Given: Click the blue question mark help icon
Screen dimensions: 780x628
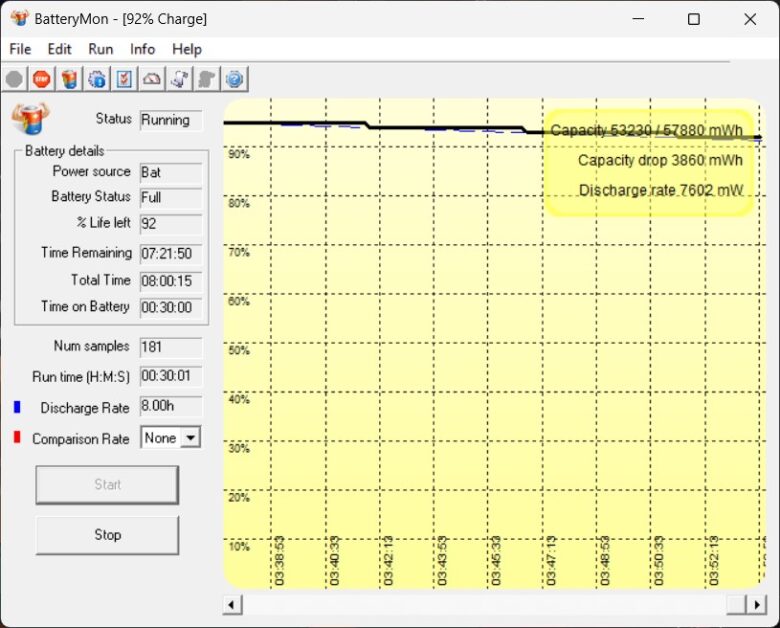Looking at the screenshot, I should (x=234, y=79).
